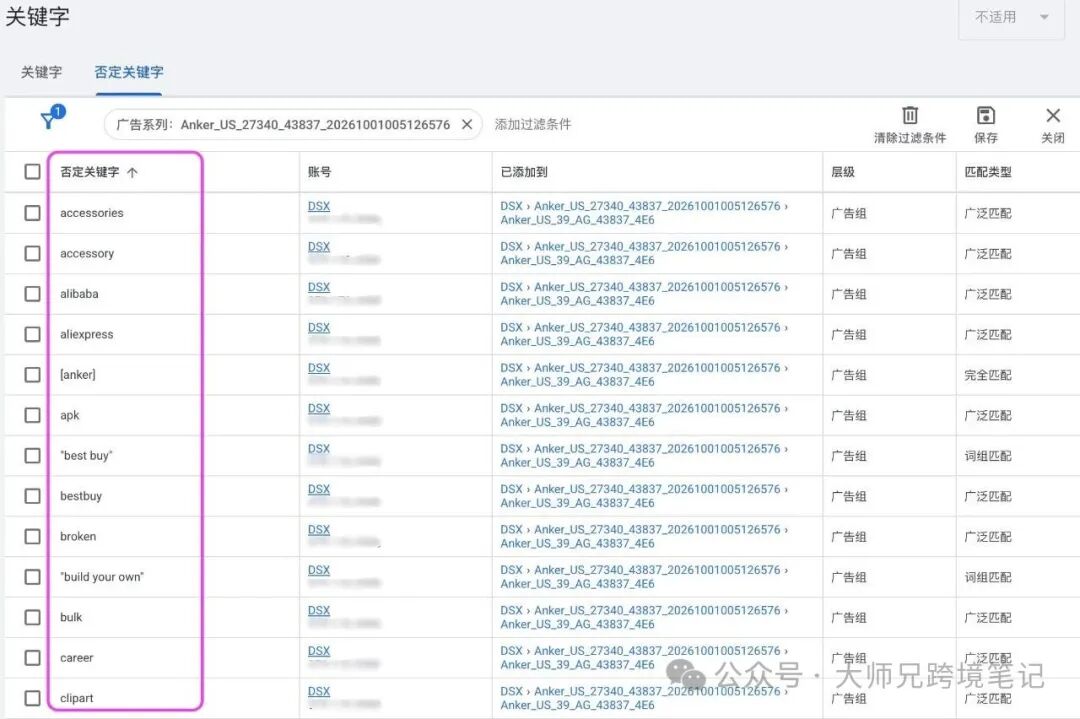Screen dimensions: 1080x719
Task: Sort by the ascending arrow in 否定关键字 header
Action: 132,172
